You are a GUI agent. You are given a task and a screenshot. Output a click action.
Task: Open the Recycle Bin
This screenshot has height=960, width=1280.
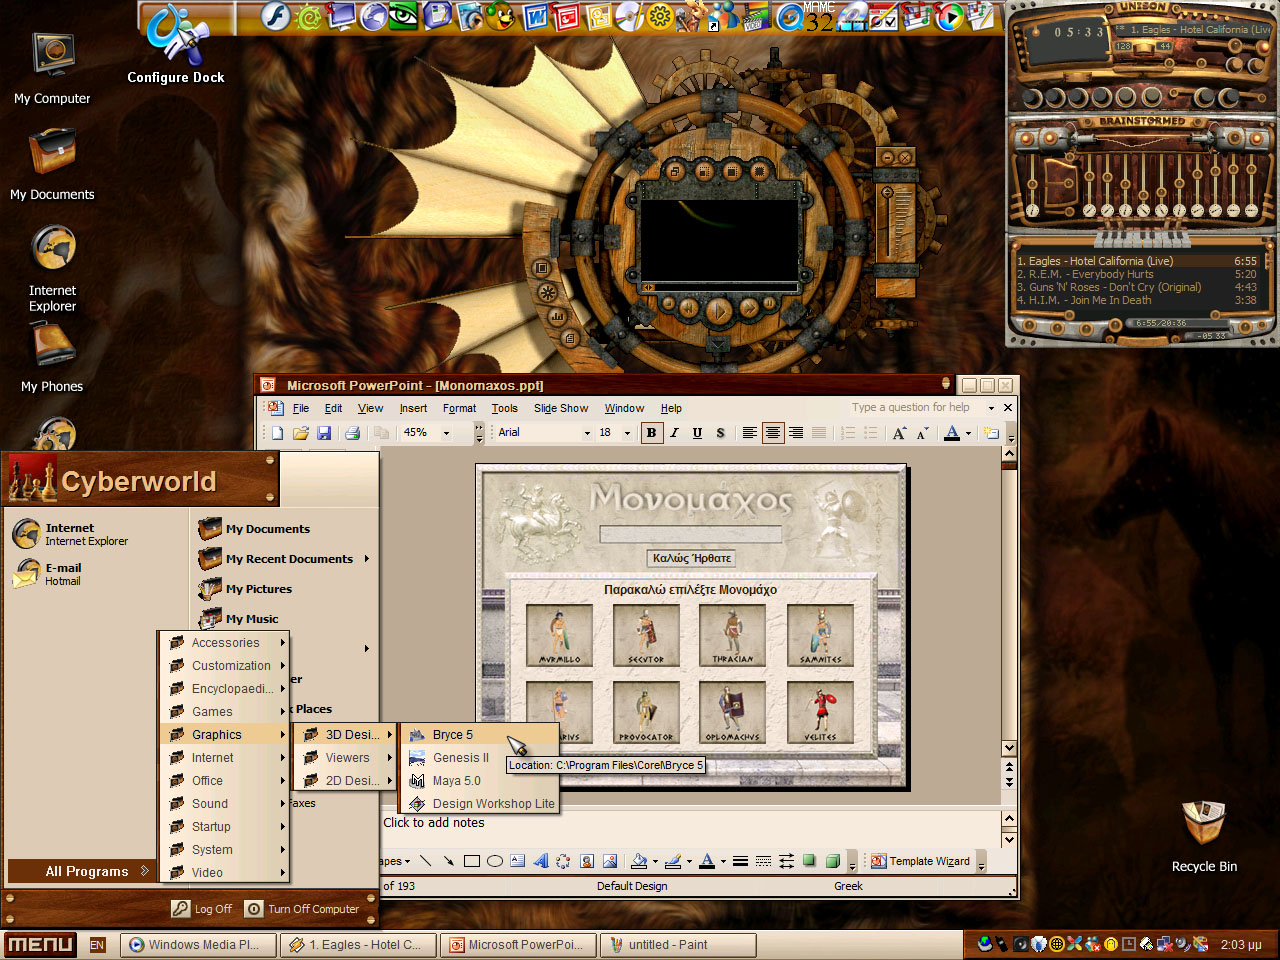tap(1204, 836)
